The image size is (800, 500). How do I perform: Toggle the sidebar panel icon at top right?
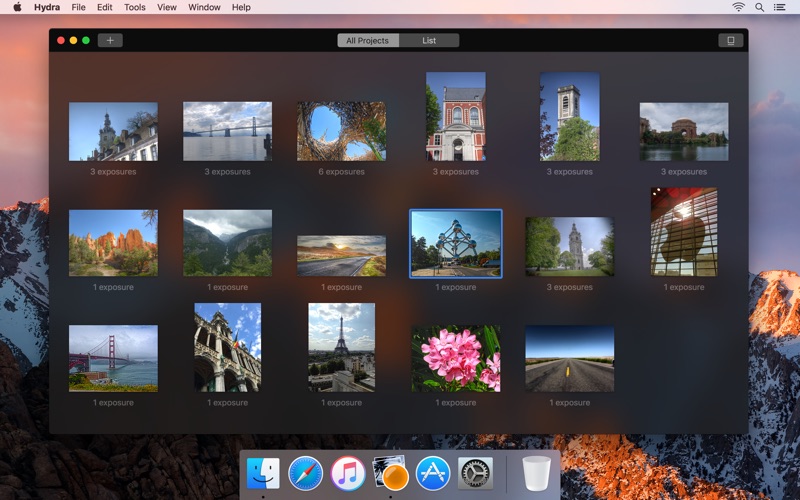pyautogui.click(x=730, y=40)
